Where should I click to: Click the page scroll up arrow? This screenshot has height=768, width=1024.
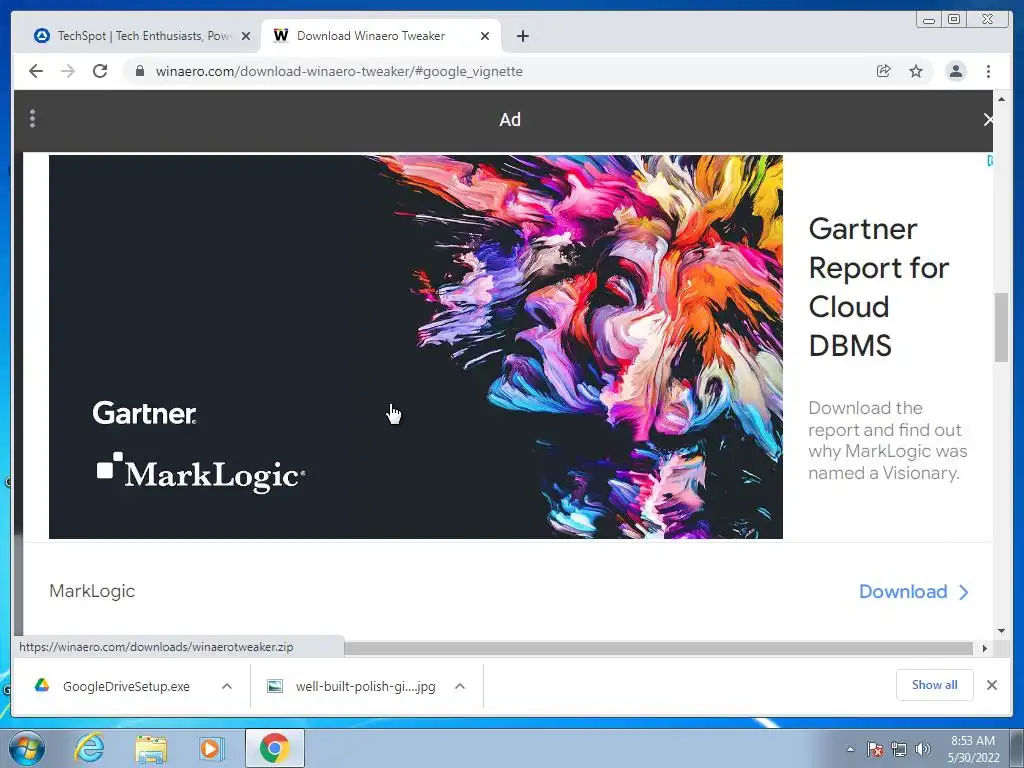[x=1001, y=99]
